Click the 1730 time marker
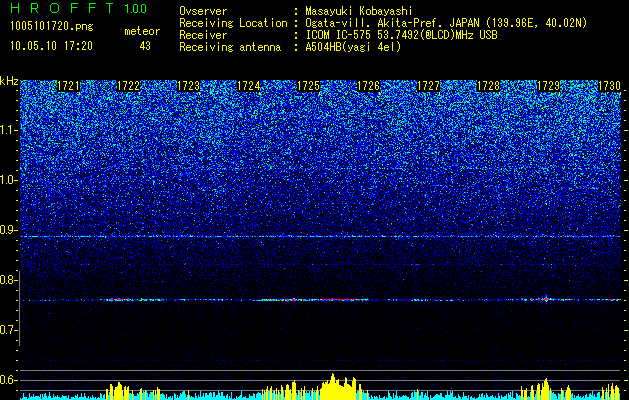Viewport: 629px width, 400px height. click(x=609, y=86)
